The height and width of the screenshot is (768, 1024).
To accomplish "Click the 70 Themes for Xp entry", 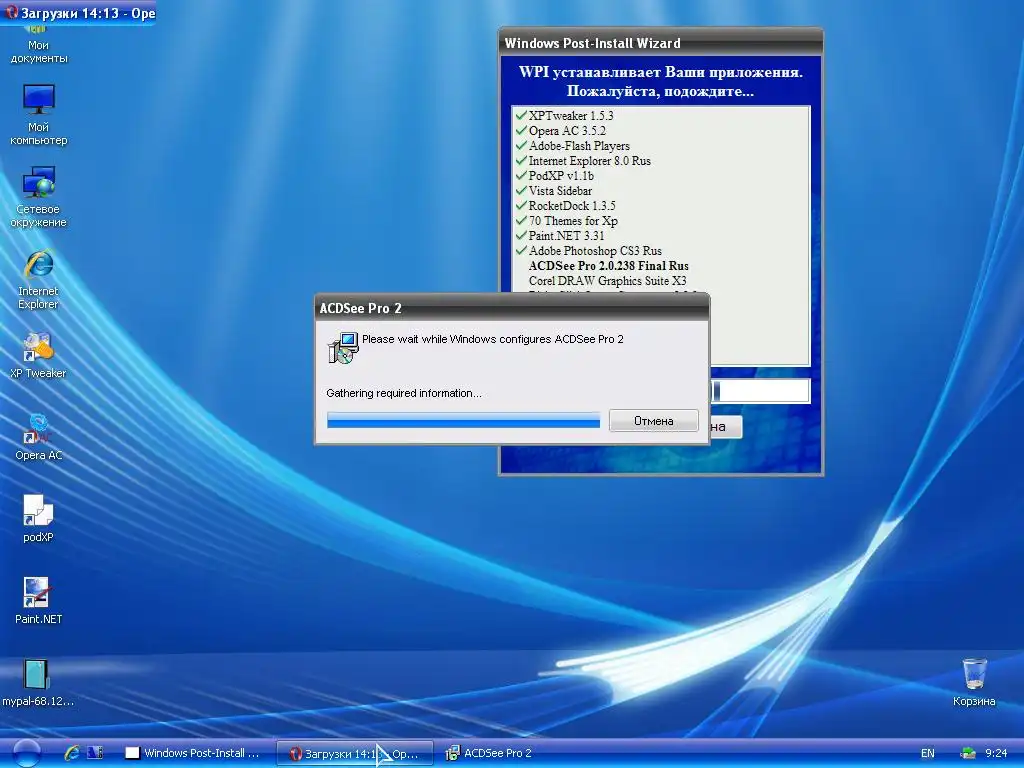I will click(x=573, y=221).
